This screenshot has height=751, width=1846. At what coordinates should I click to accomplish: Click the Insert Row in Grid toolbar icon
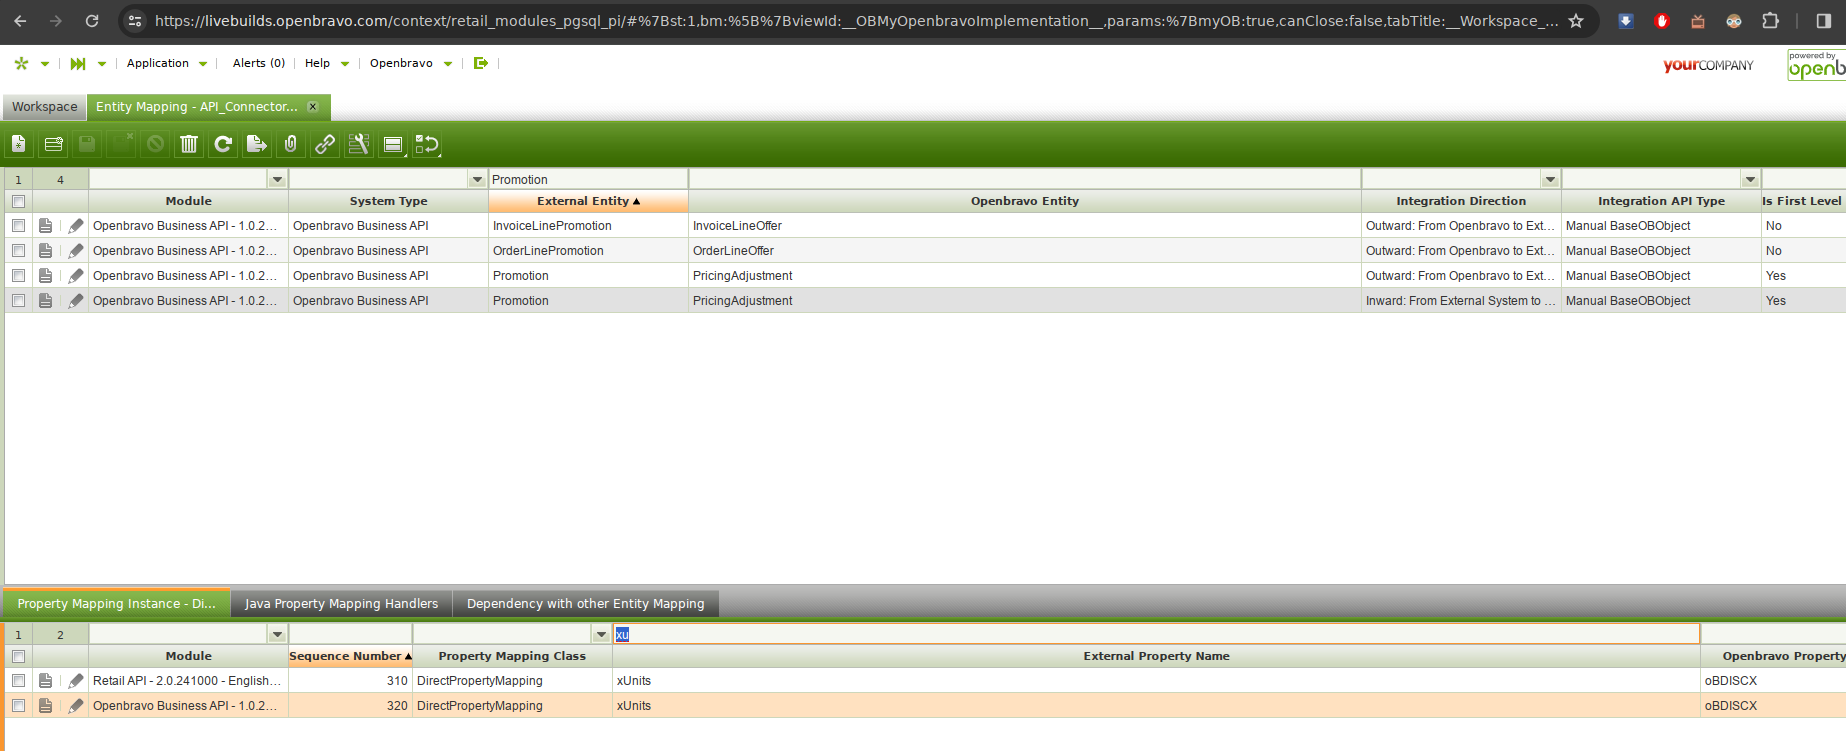(x=54, y=145)
